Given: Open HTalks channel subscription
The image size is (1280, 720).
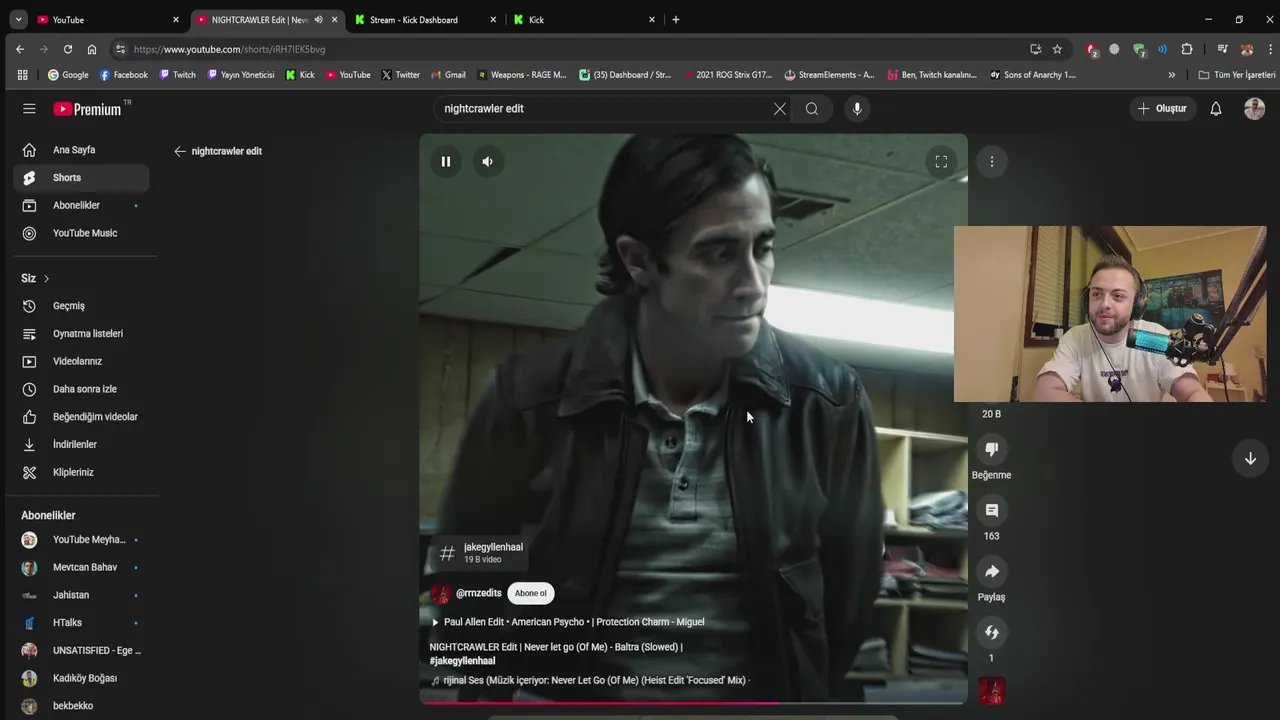Looking at the screenshot, I should point(80,623).
